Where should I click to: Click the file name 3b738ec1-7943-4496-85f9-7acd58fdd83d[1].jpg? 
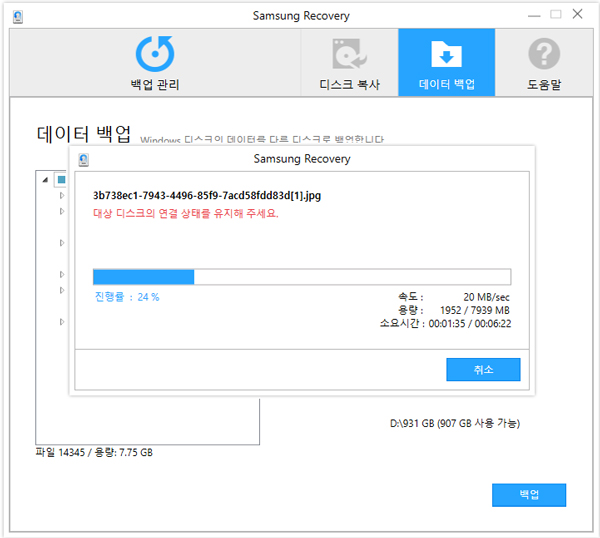click(x=207, y=196)
